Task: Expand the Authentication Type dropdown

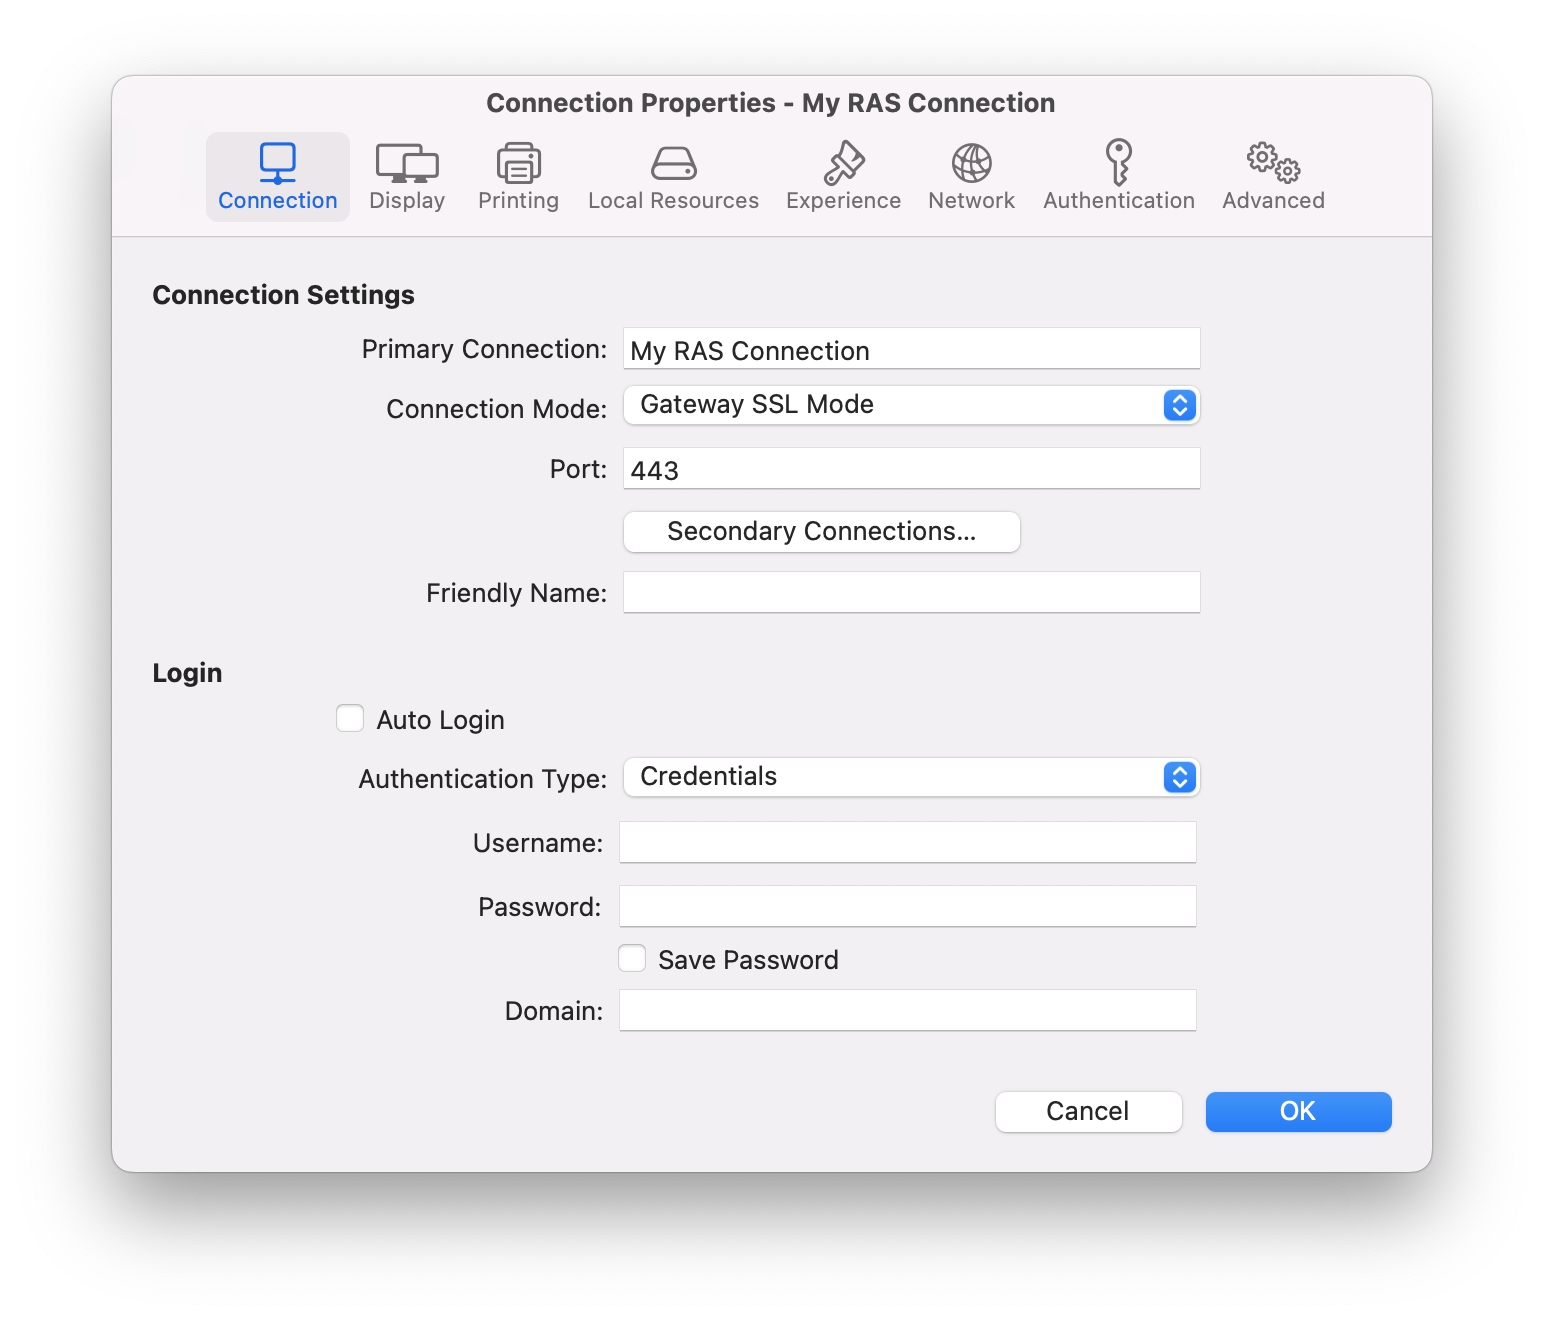Action: [x=910, y=777]
